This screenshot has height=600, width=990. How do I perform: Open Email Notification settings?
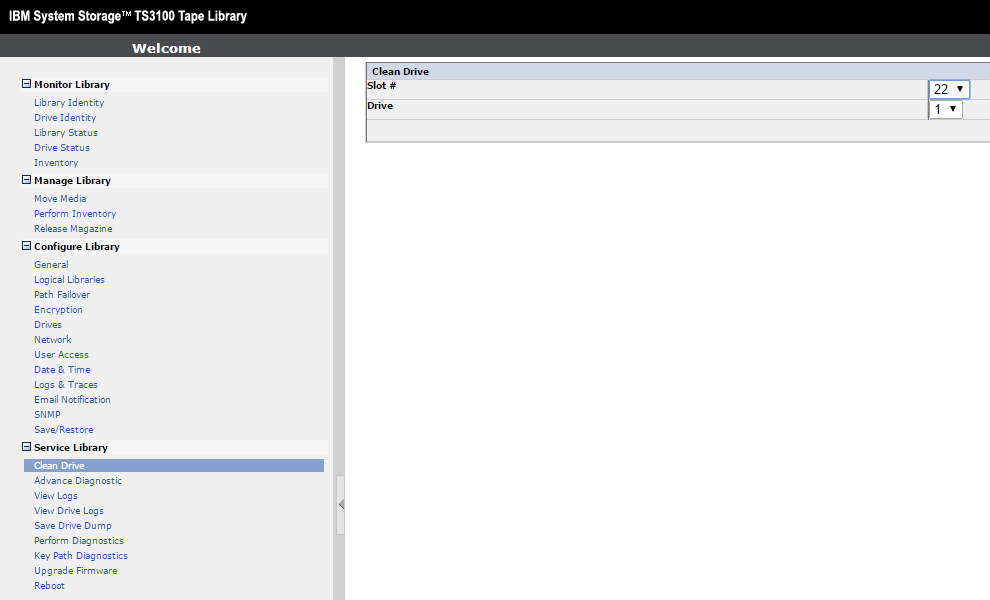coord(72,400)
